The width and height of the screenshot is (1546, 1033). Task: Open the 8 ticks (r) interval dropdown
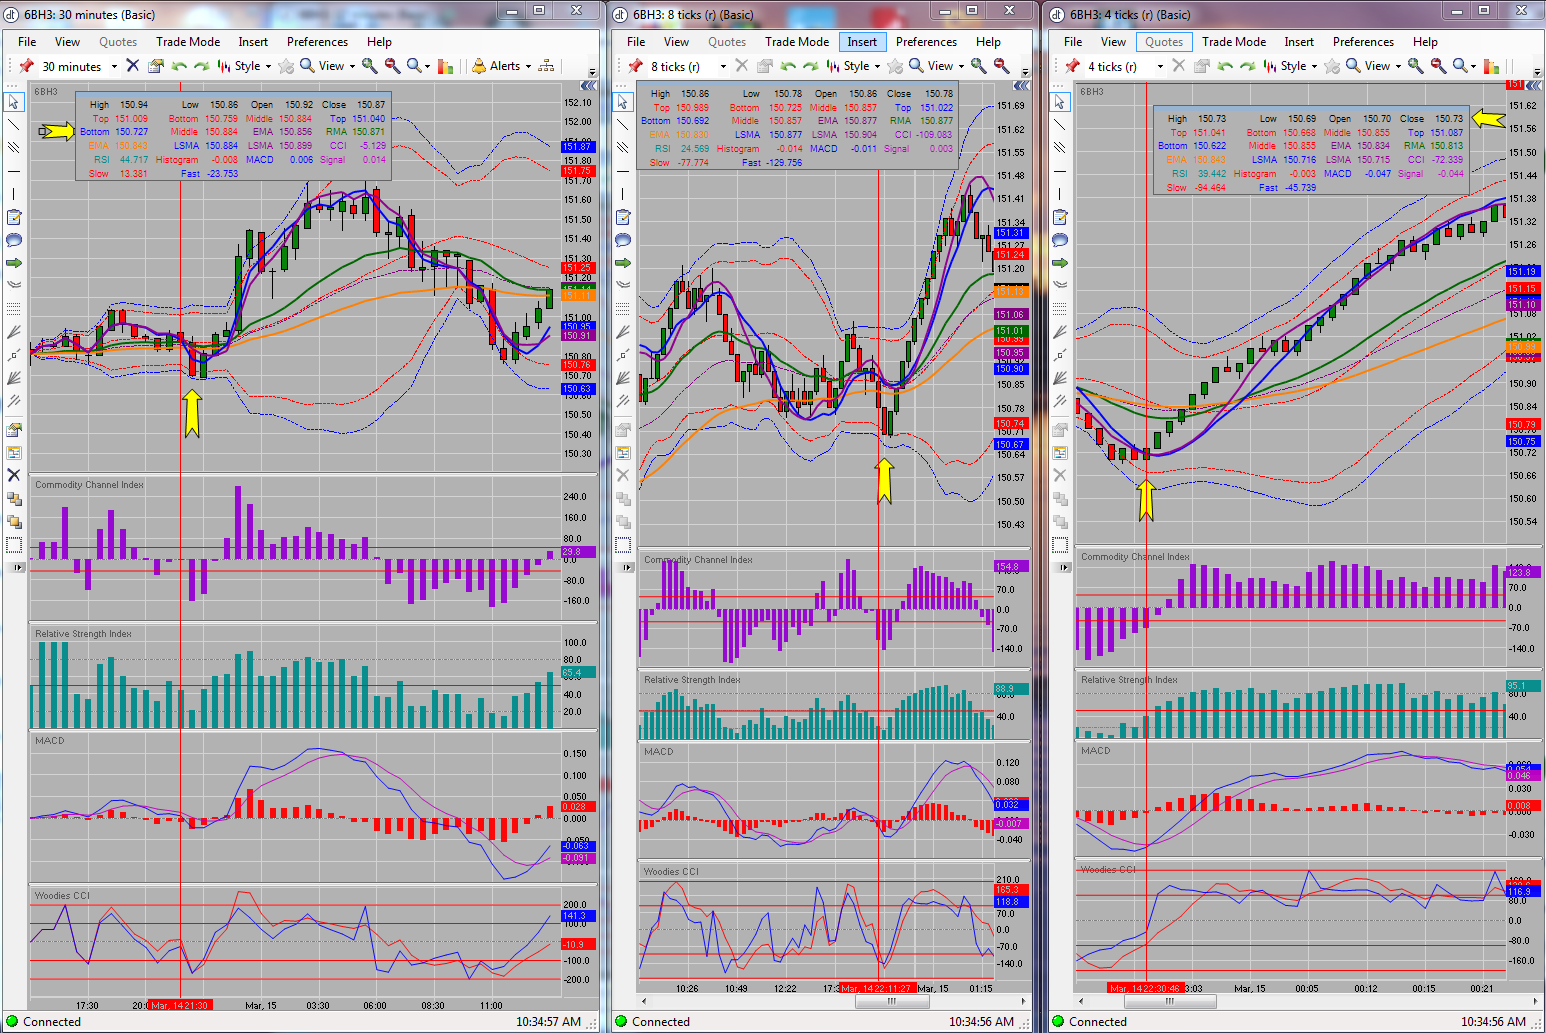(723, 67)
